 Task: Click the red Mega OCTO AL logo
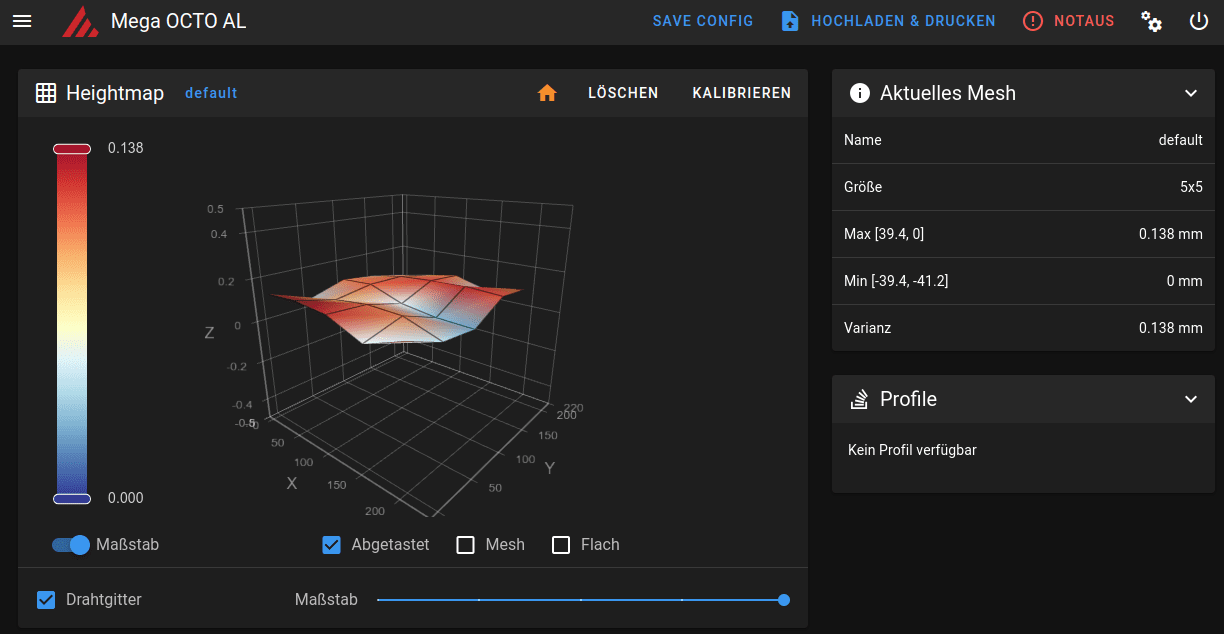click(x=80, y=21)
